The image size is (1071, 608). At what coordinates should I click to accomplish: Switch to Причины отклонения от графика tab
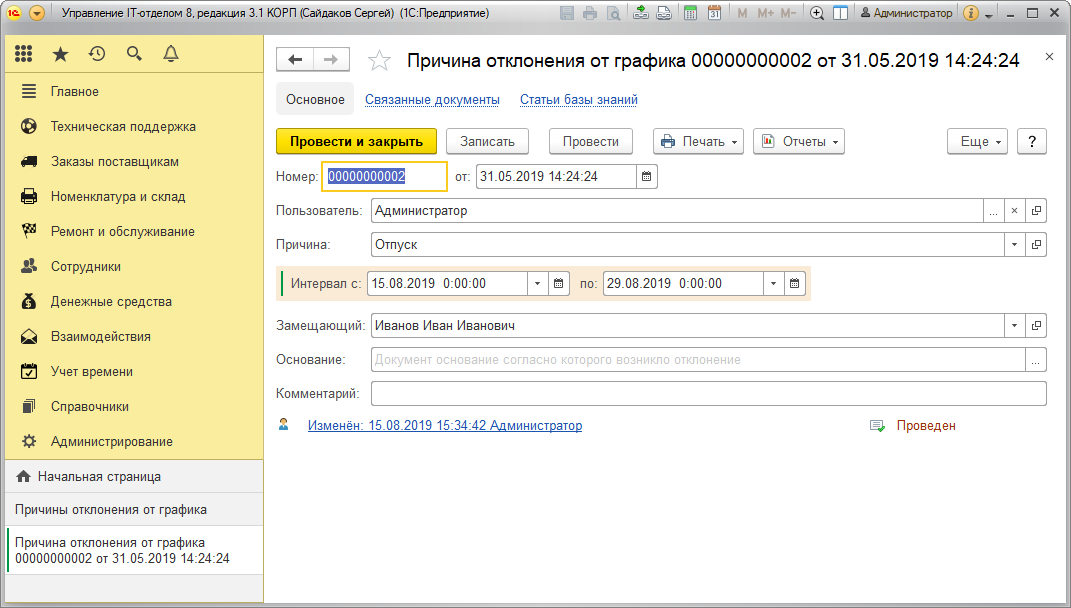(134, 510)
